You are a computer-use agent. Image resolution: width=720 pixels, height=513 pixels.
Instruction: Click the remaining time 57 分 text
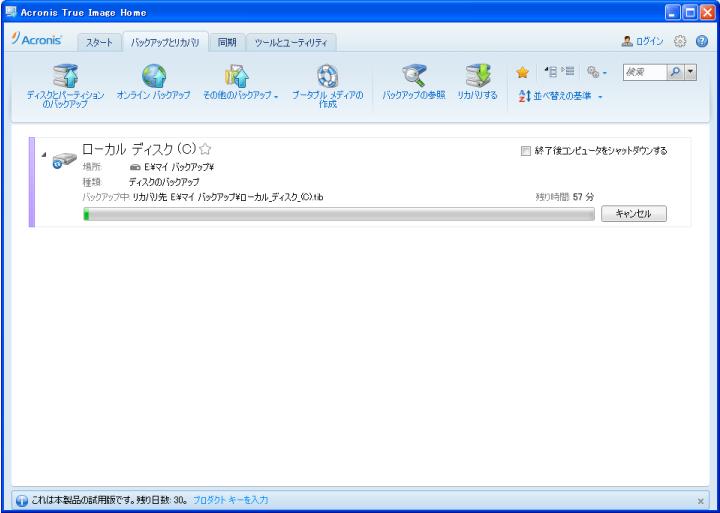pos(583,197)
